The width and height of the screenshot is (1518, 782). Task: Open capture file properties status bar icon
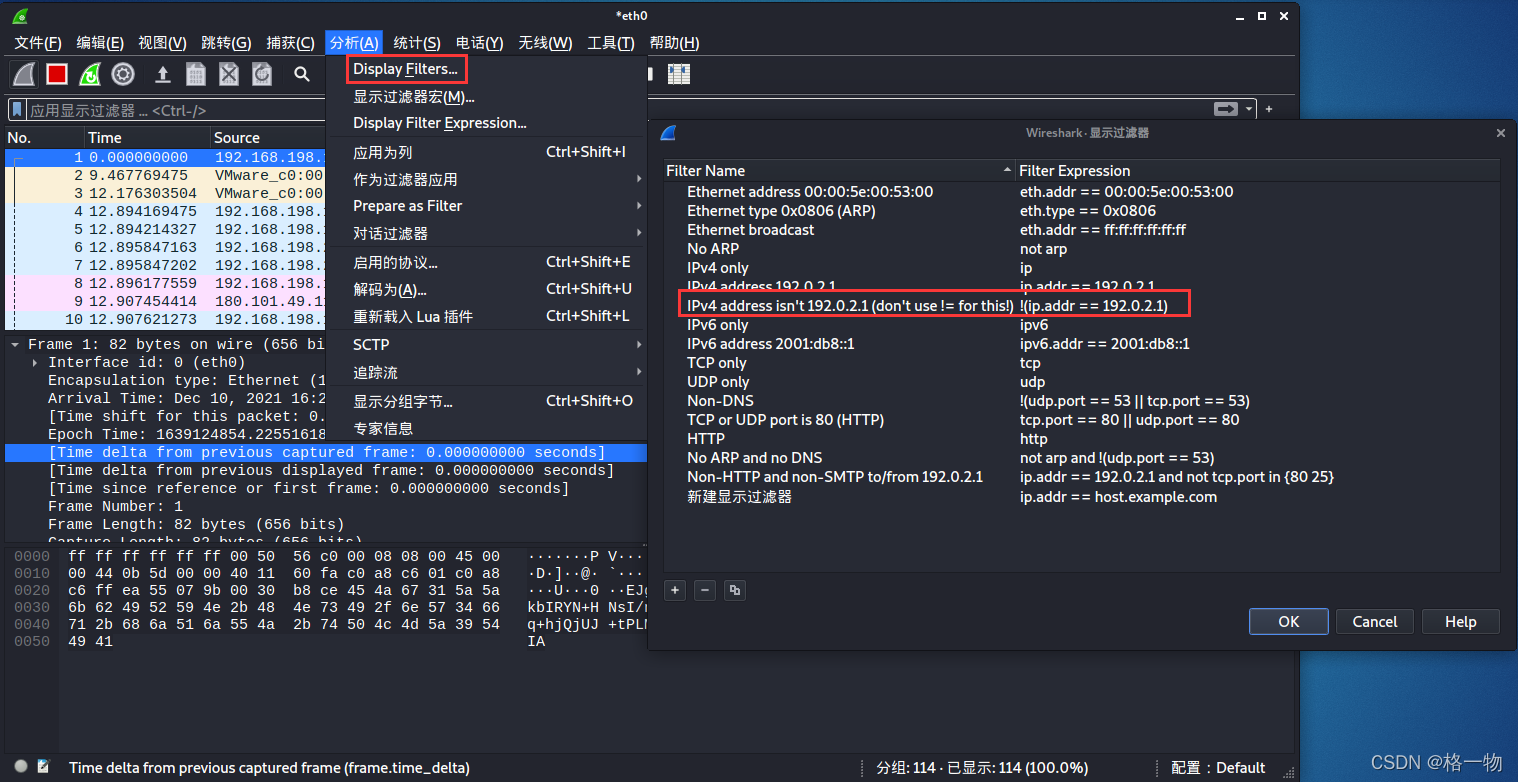44,767
